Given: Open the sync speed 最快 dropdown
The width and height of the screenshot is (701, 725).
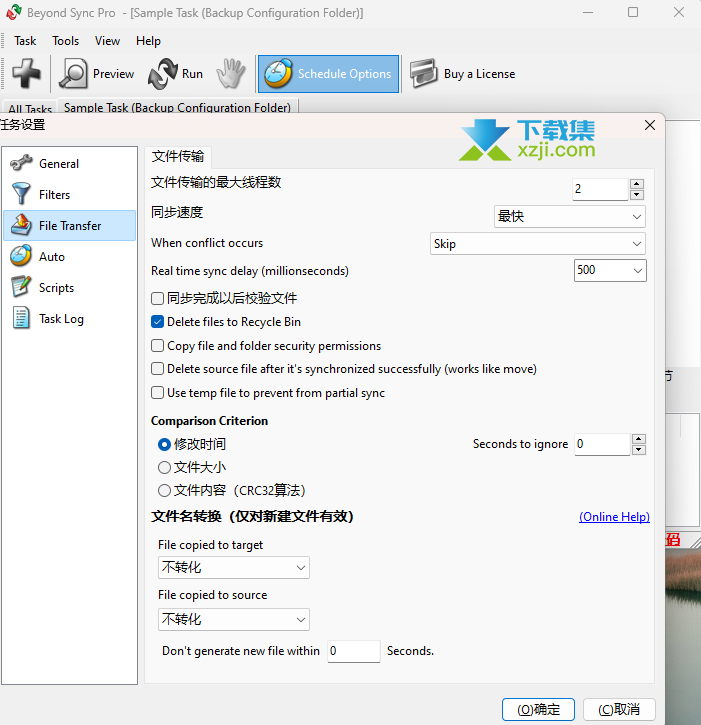Looking at the screenshot, I should tap(570, 216).
